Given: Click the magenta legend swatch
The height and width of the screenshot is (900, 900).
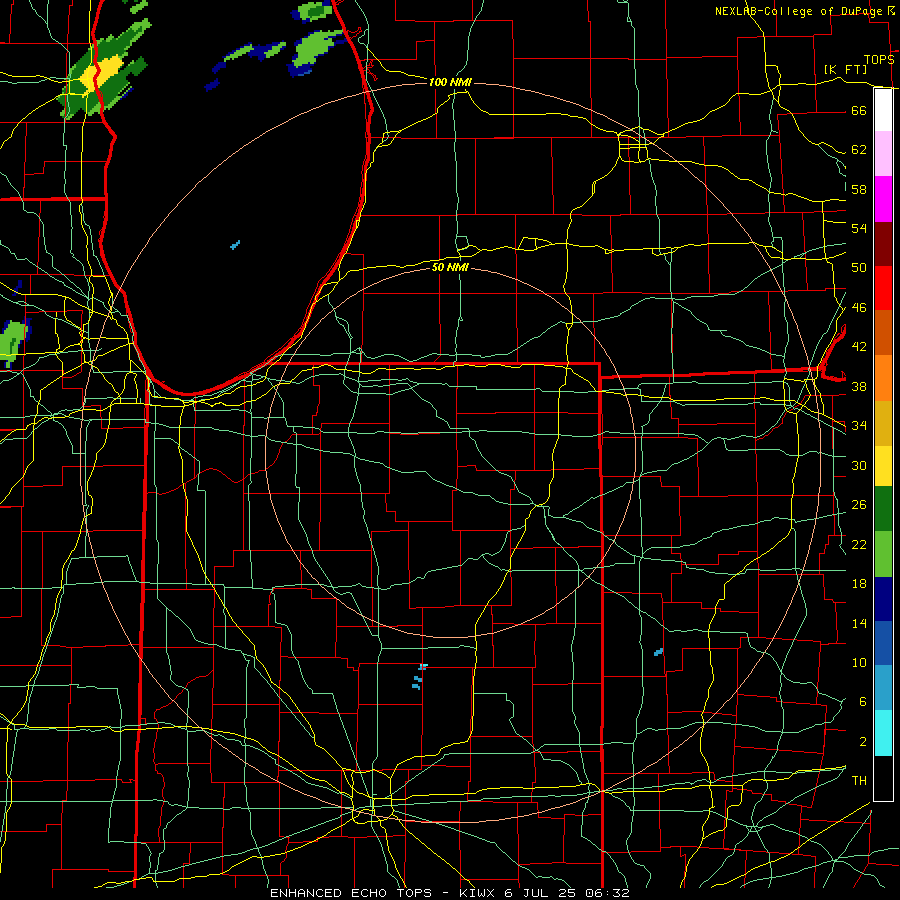Looking at the screenshot, I should 883,199.
